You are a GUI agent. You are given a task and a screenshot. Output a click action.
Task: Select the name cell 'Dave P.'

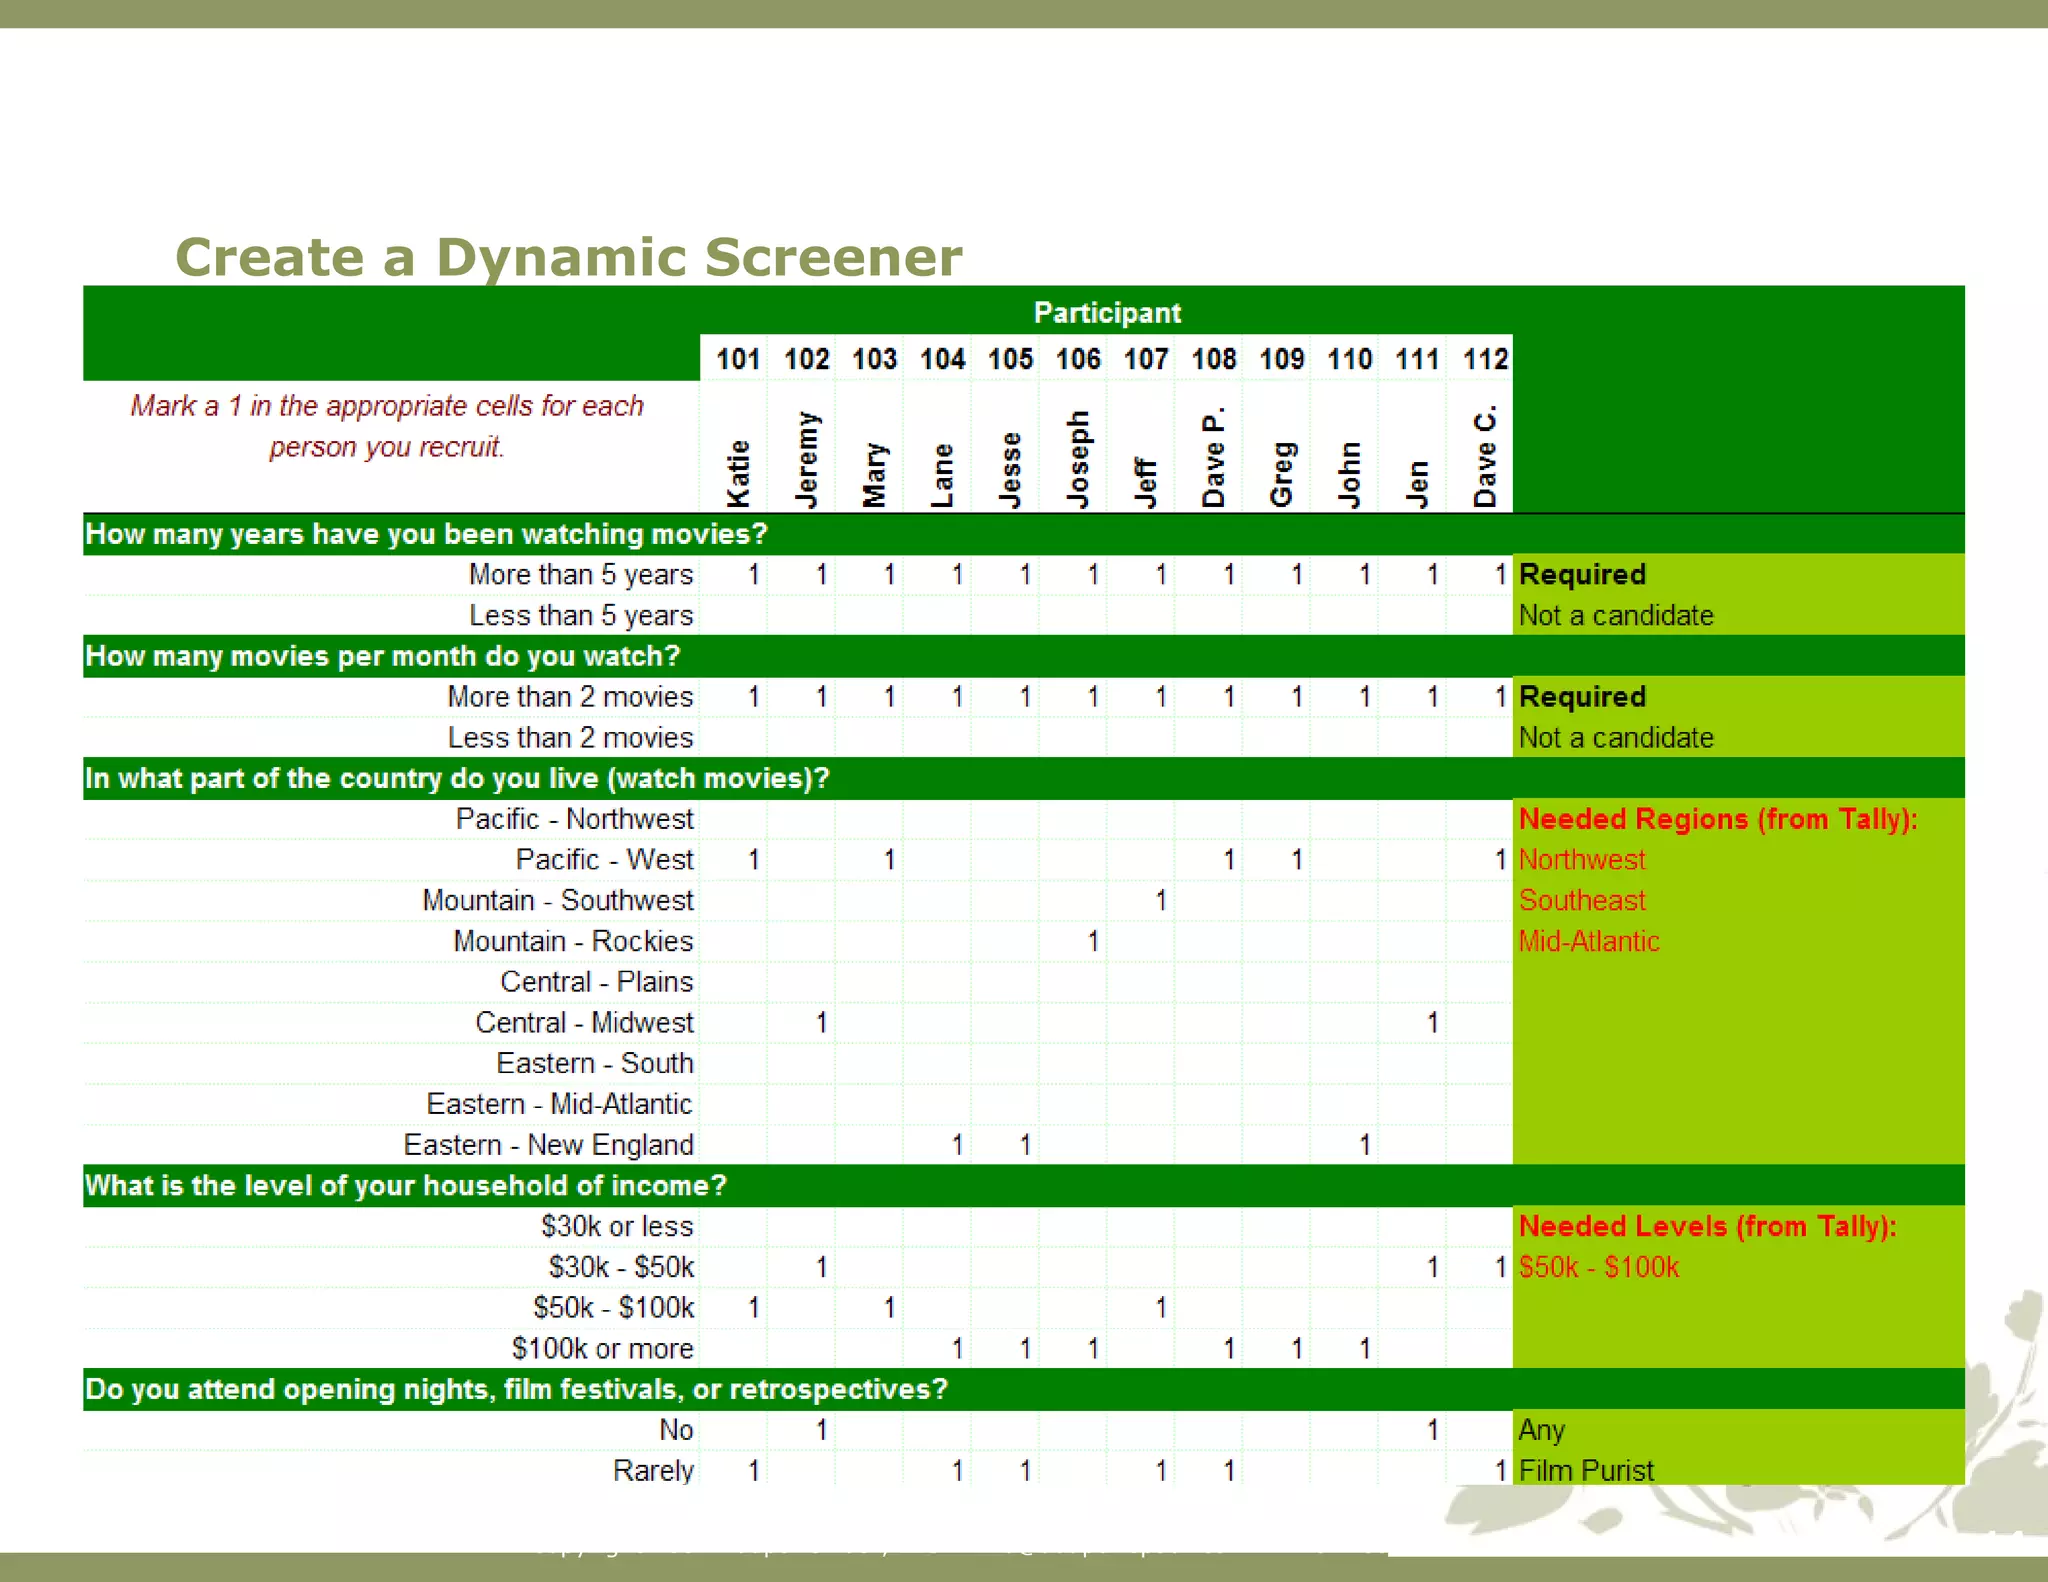pyautogui.click(x=1214, y=457)
